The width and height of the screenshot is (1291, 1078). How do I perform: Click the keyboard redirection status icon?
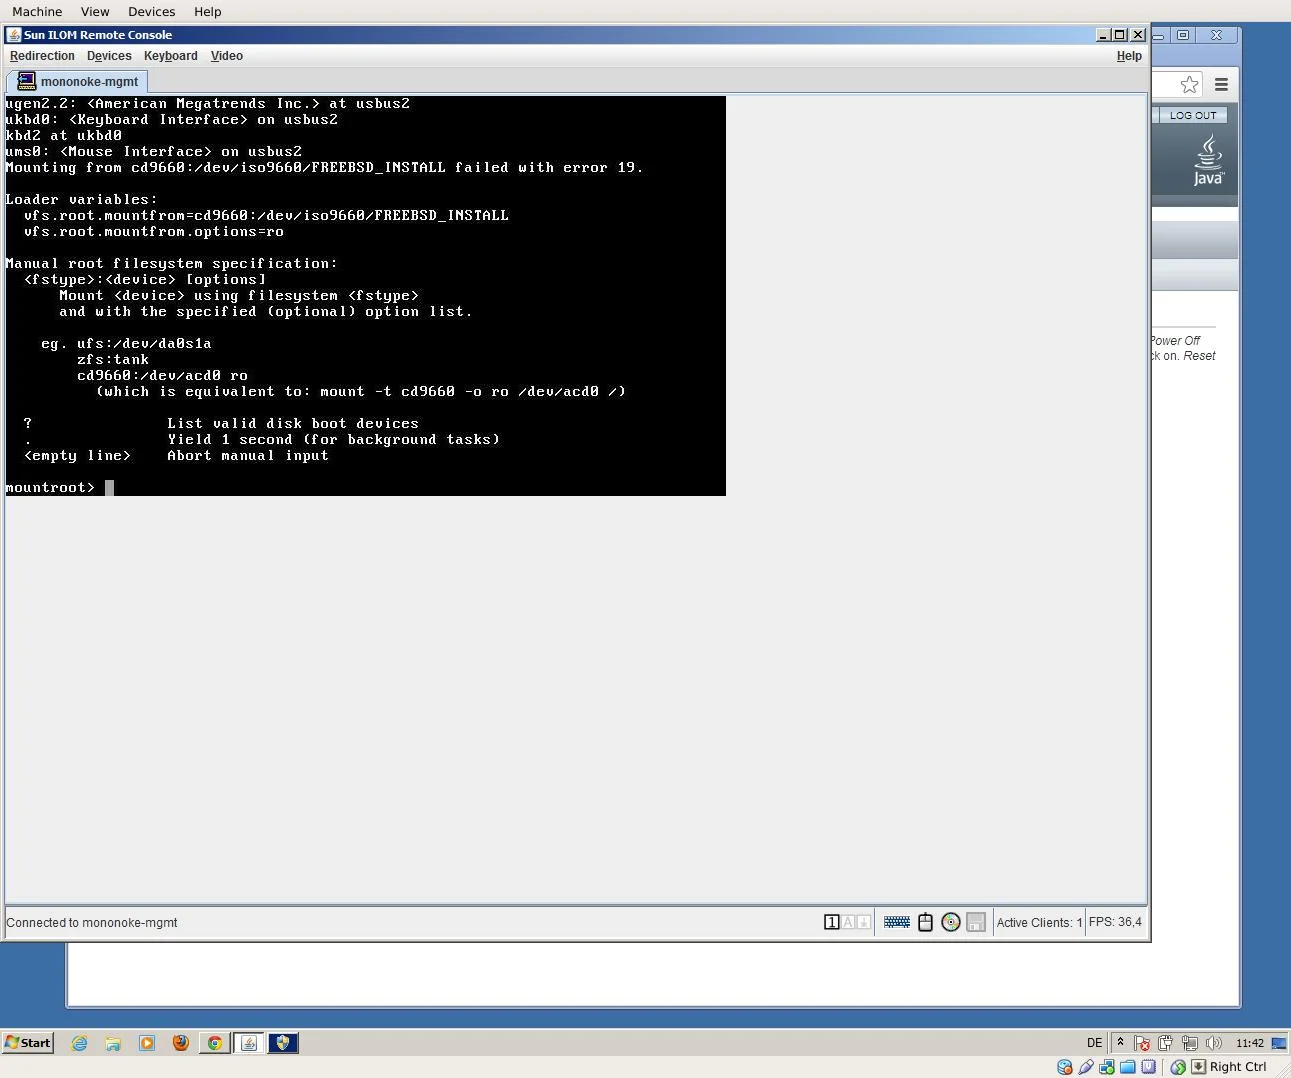(x=896, y=922)
